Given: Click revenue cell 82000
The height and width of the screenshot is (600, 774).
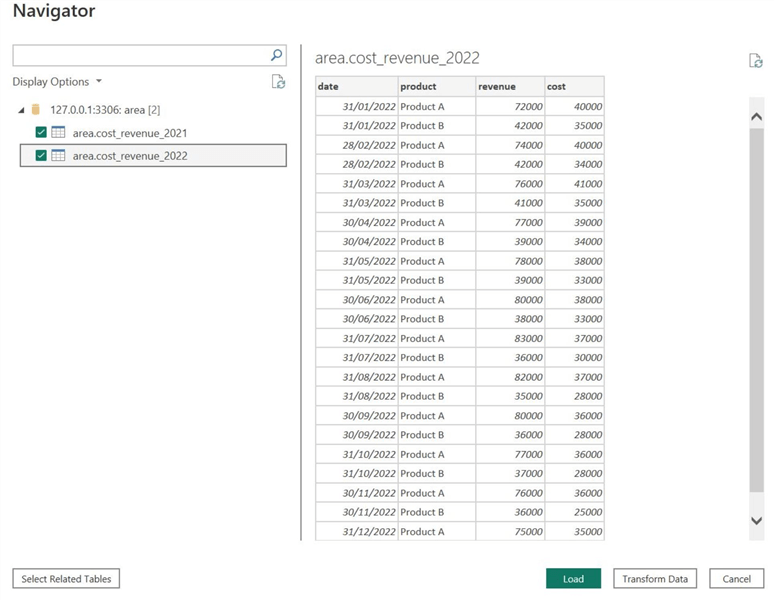Looking at the screenshot, I should coord(510,377).
